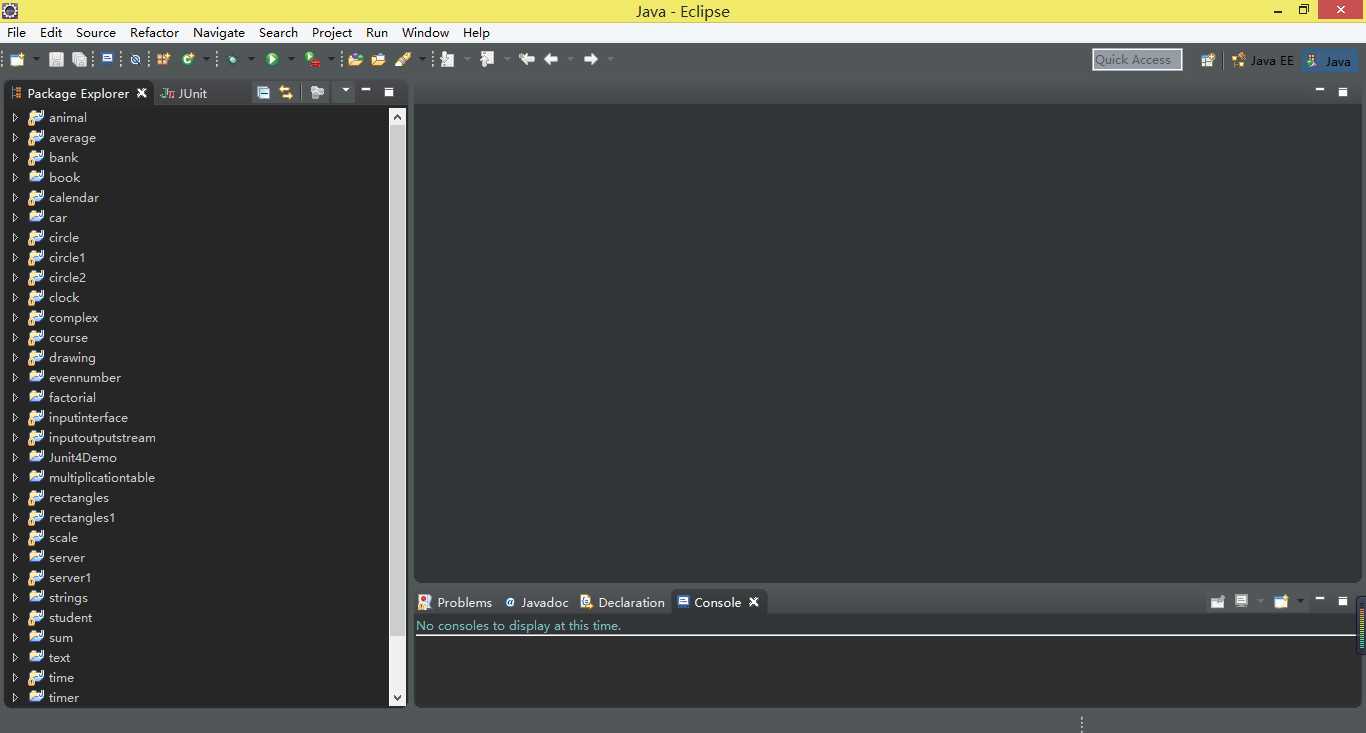Expand the timer project
1366x733 pixels.
15,697
